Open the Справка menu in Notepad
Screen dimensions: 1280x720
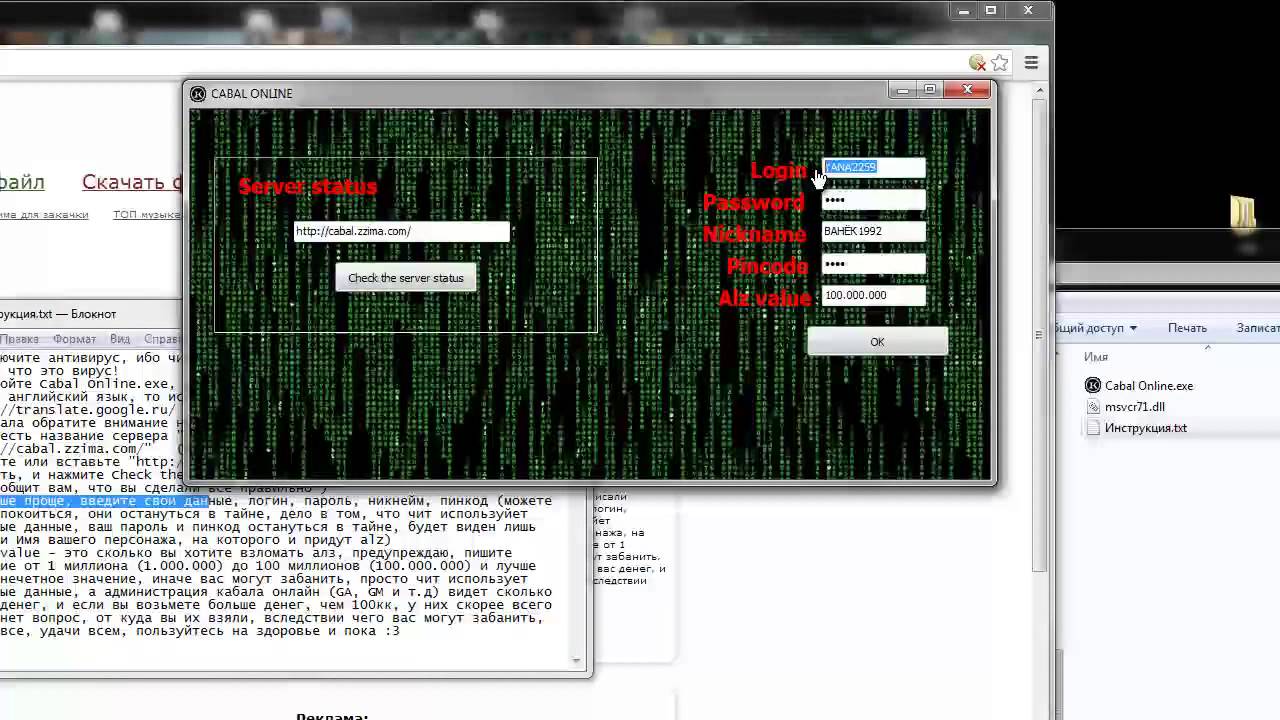click(162, 339)
